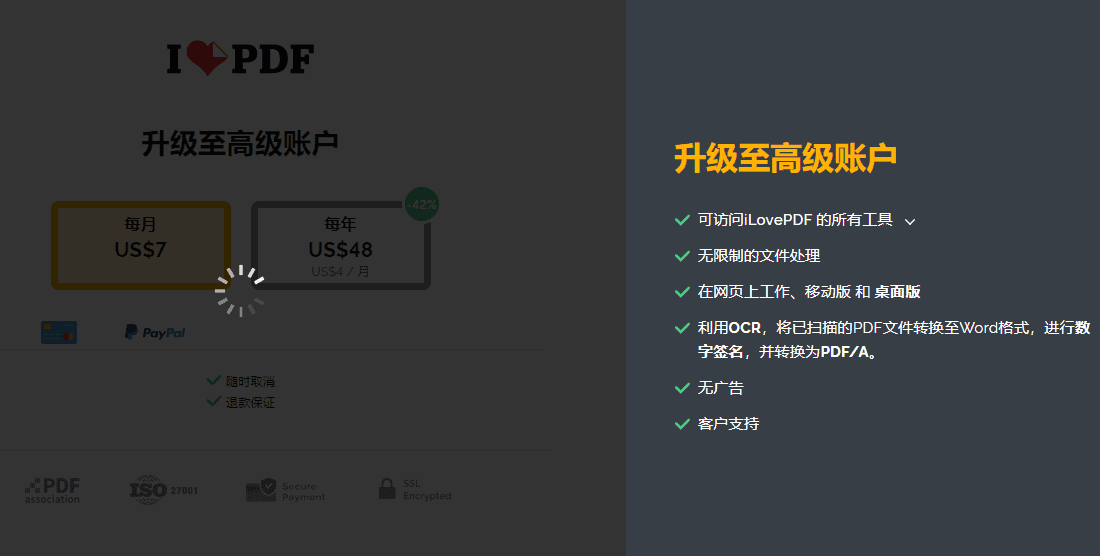Viewport: 1100px width, 556px height.
Task: Click the black 升级至高级账户 heading on left
Action: click(240, 143)
